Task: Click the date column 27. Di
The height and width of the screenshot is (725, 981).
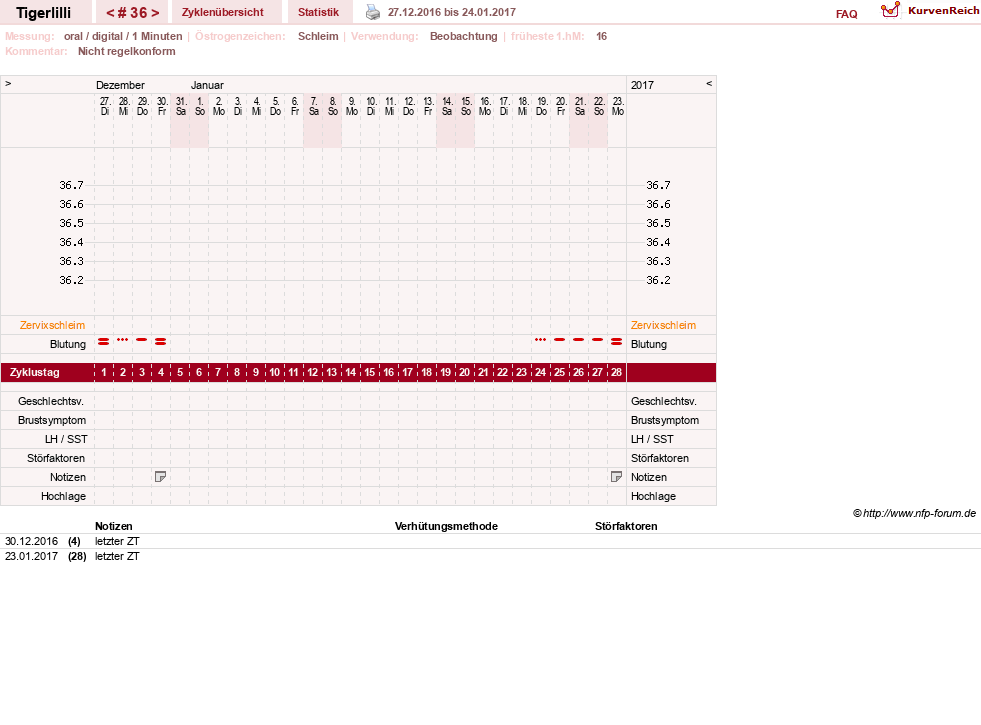Action: click(104, 106)
